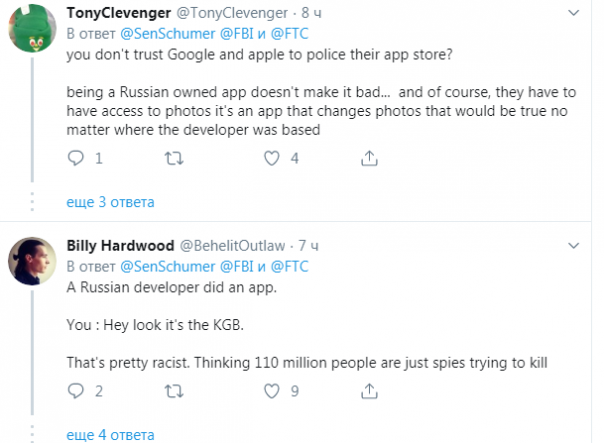Screen dimensions: 604x443
Task: Share Billy Hardwood's tweet
Action: click(368, 392)
